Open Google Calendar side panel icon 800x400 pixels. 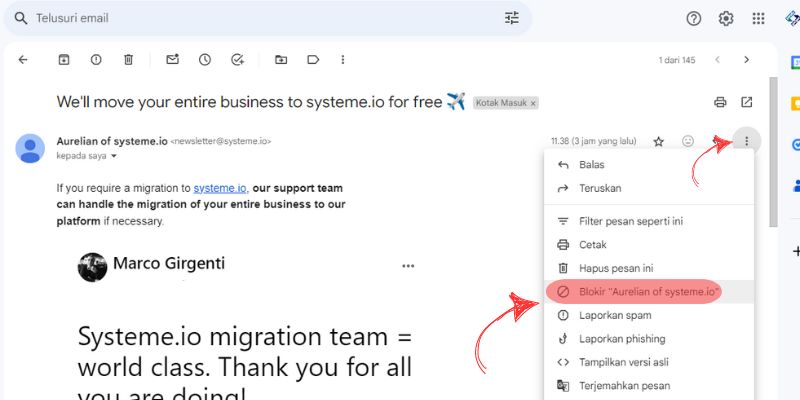click(x=795, y=62)
